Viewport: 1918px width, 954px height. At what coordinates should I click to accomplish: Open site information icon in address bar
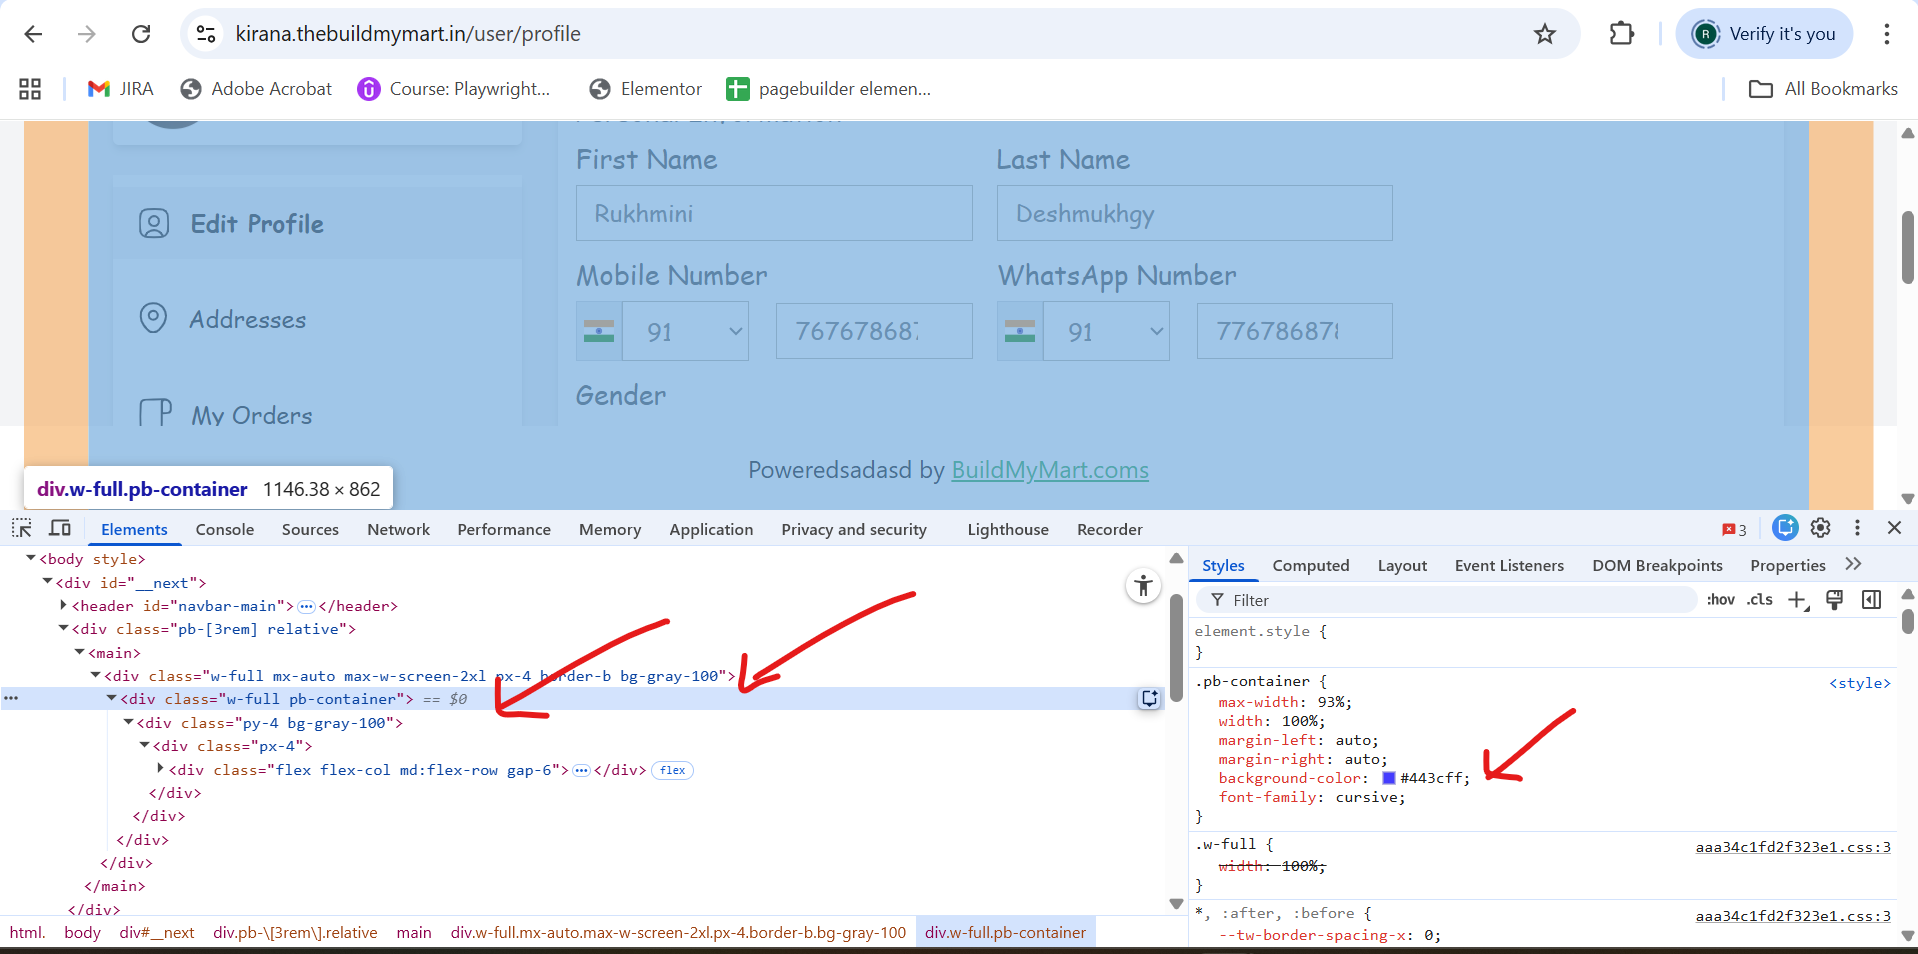(206, 34)
